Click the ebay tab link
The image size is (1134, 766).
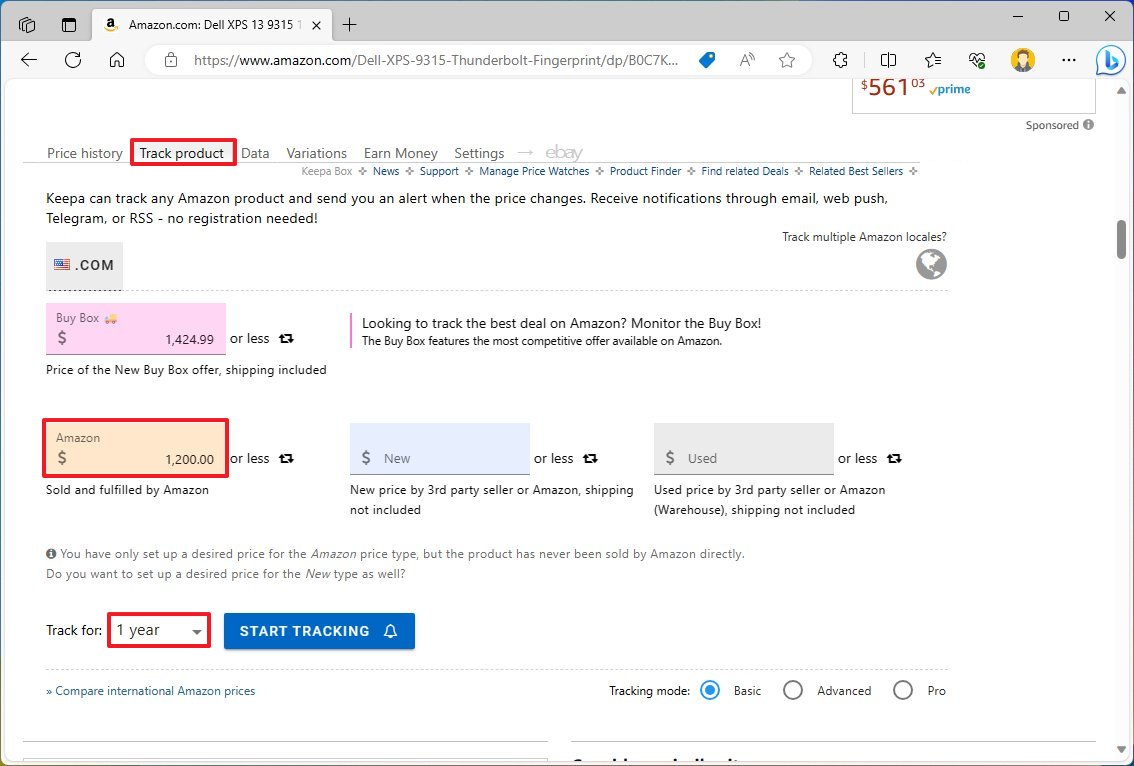563,153
